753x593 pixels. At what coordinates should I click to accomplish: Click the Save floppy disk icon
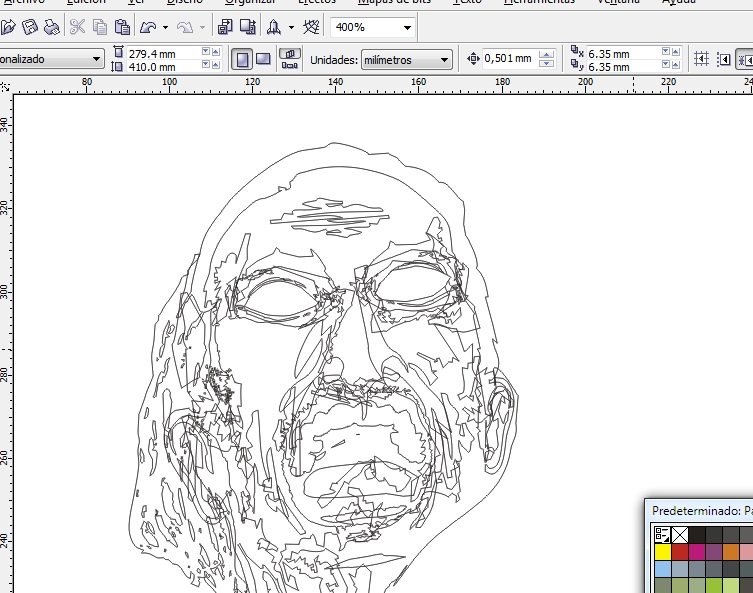click(x=30, y=27)
